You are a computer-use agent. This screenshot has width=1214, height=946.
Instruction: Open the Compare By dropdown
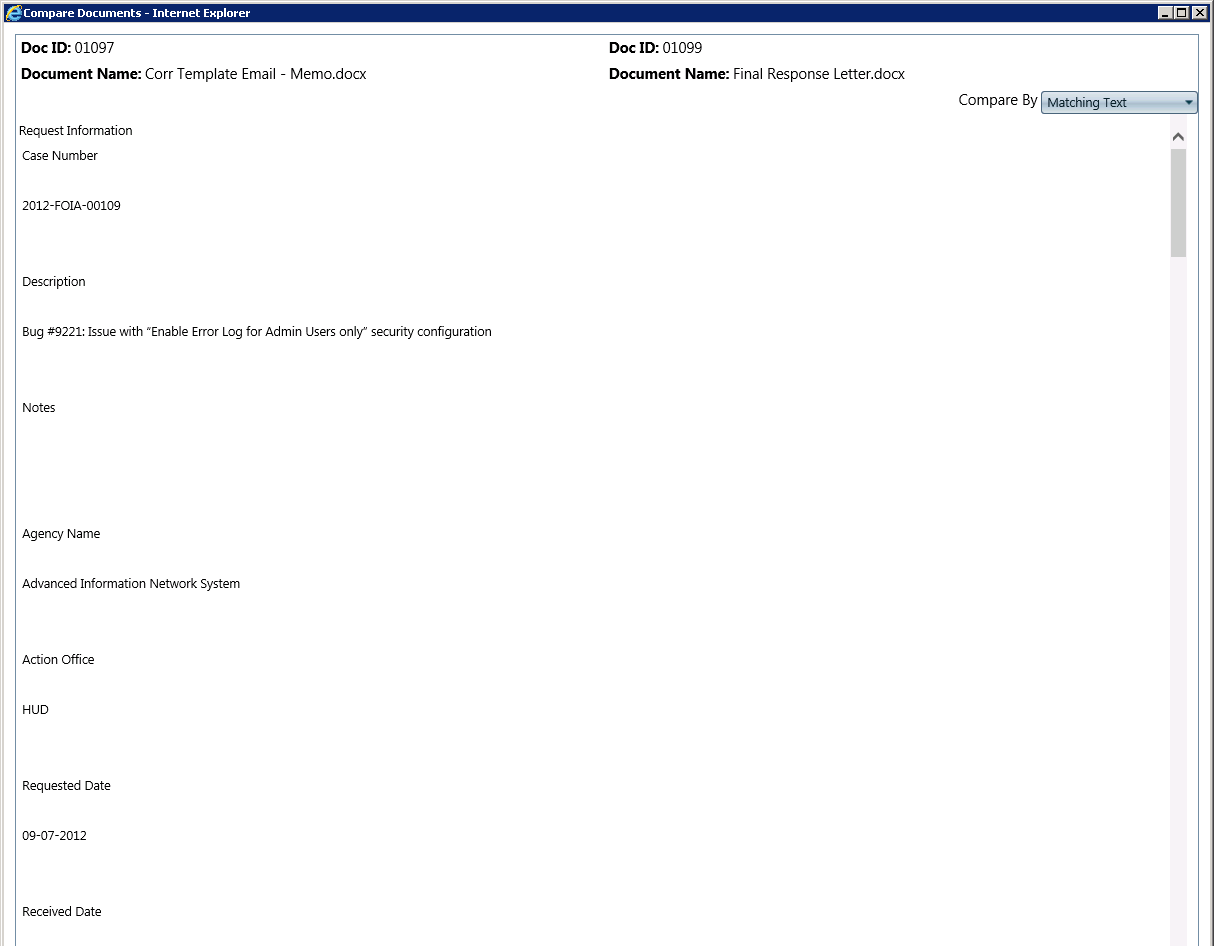[x=1118, y=103]
